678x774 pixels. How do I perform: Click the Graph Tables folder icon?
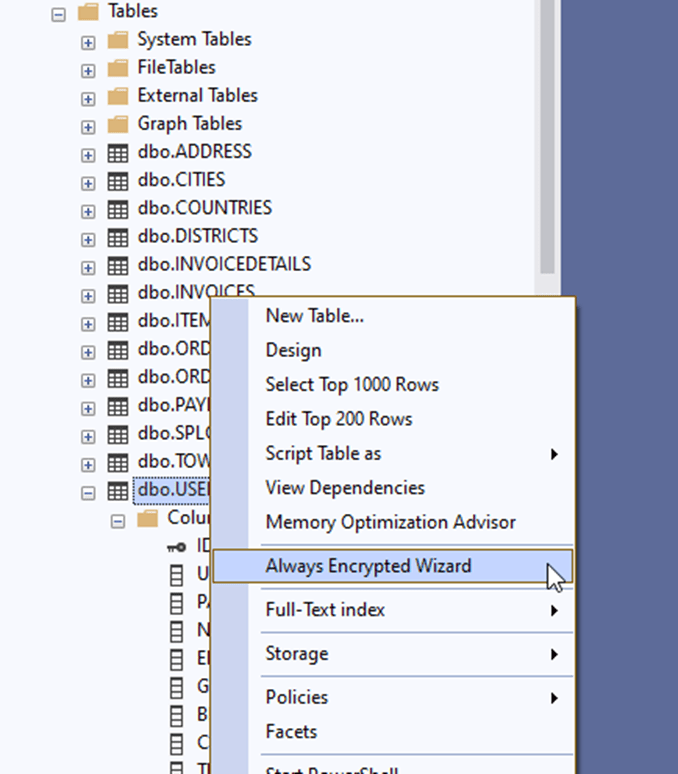click(x=119, y=124)
